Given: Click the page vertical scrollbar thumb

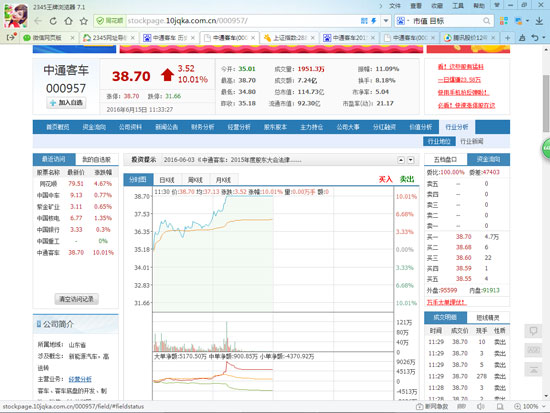Looking at the screenshot, I should [546, 104].
